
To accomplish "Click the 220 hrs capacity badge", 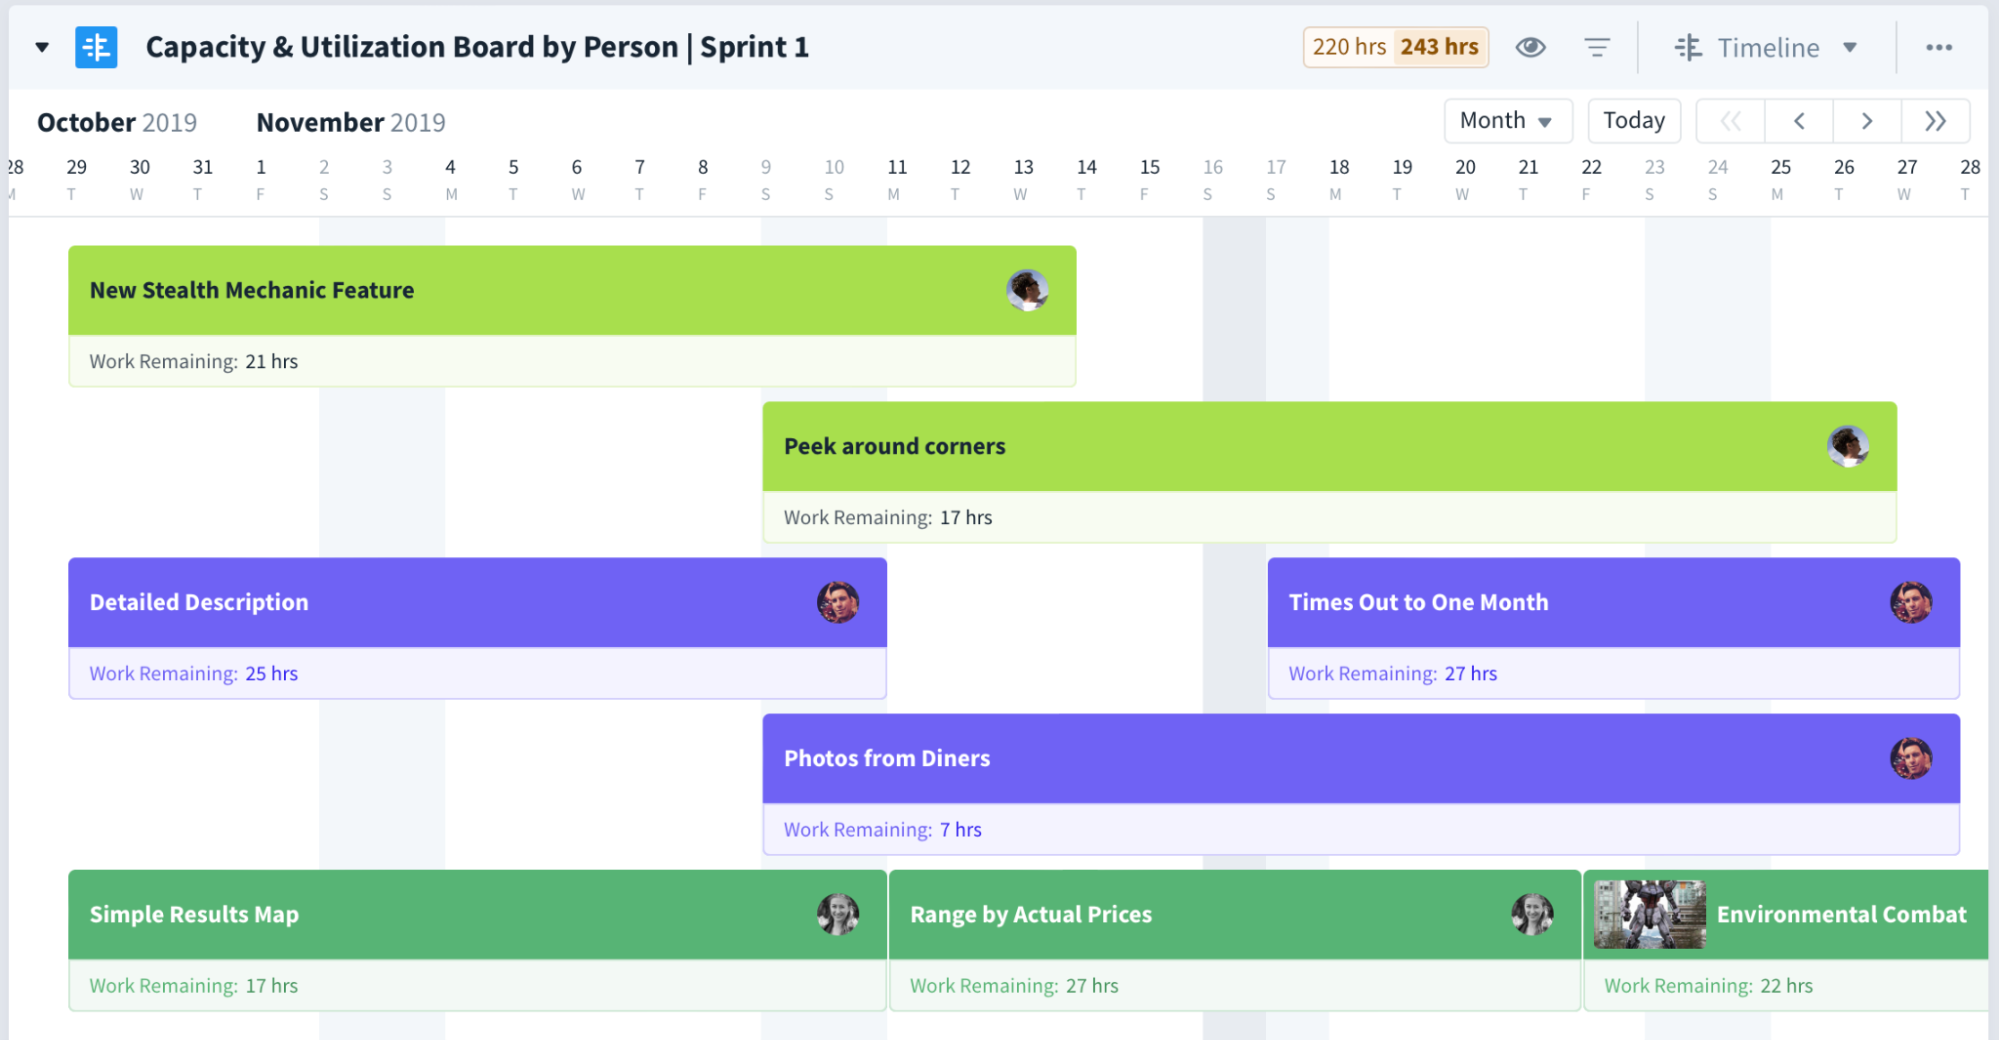I will pos(1347,46).
